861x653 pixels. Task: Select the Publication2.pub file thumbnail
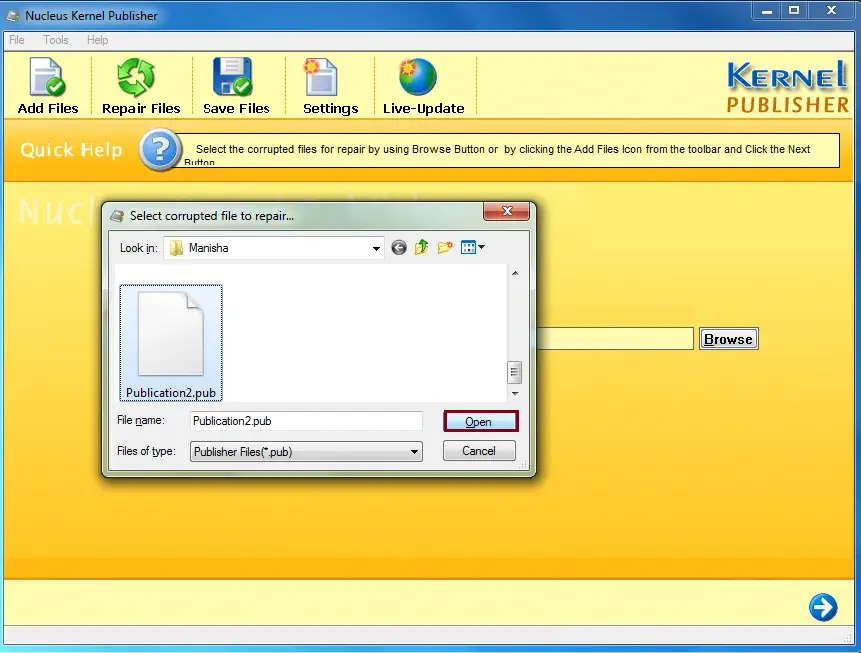tap(171, 343)
